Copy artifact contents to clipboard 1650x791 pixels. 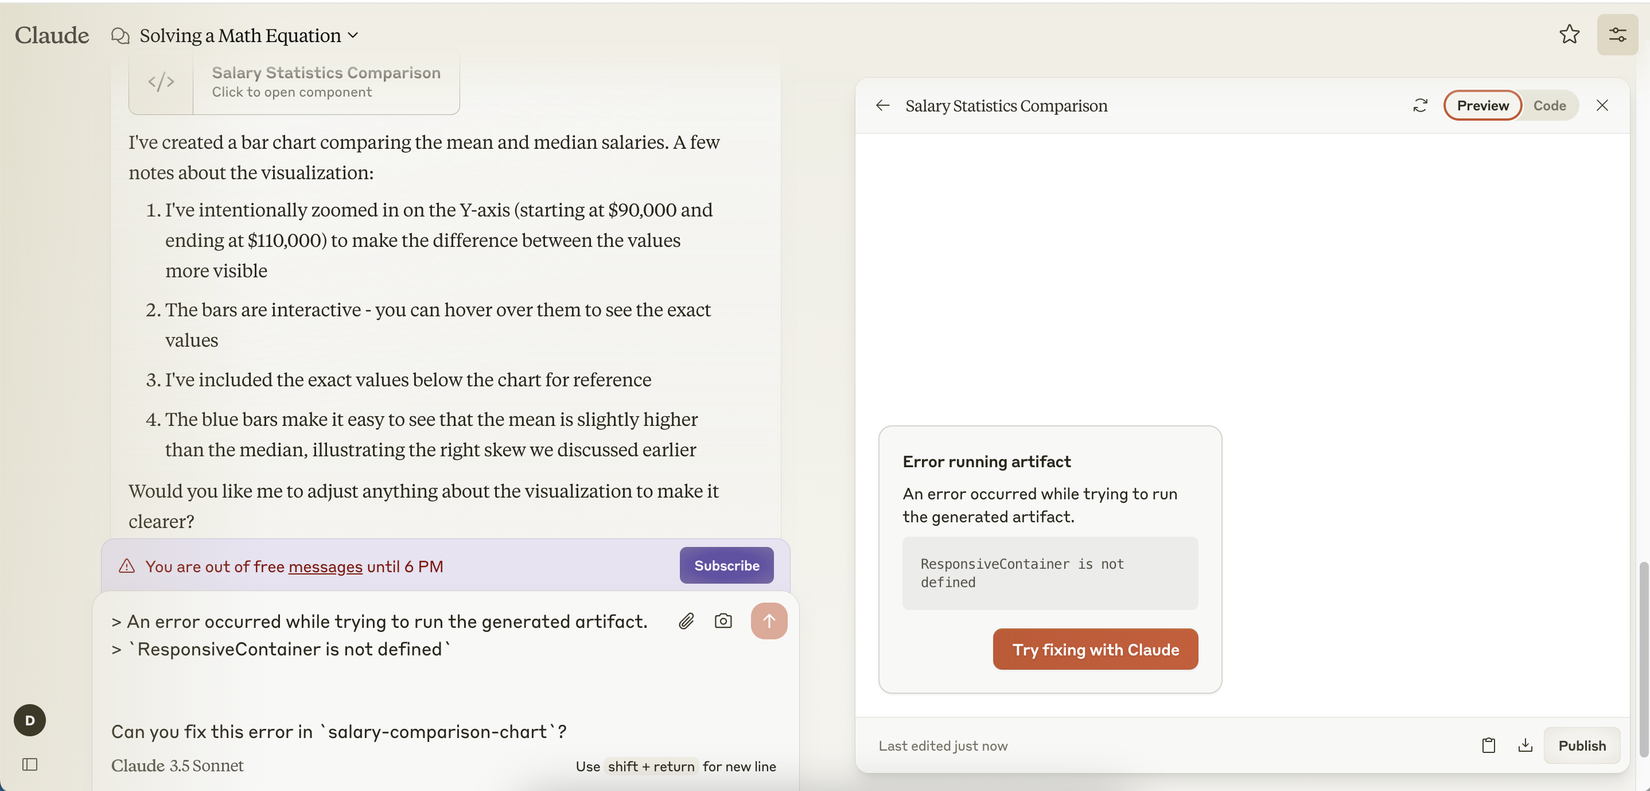coord(1488,745)
